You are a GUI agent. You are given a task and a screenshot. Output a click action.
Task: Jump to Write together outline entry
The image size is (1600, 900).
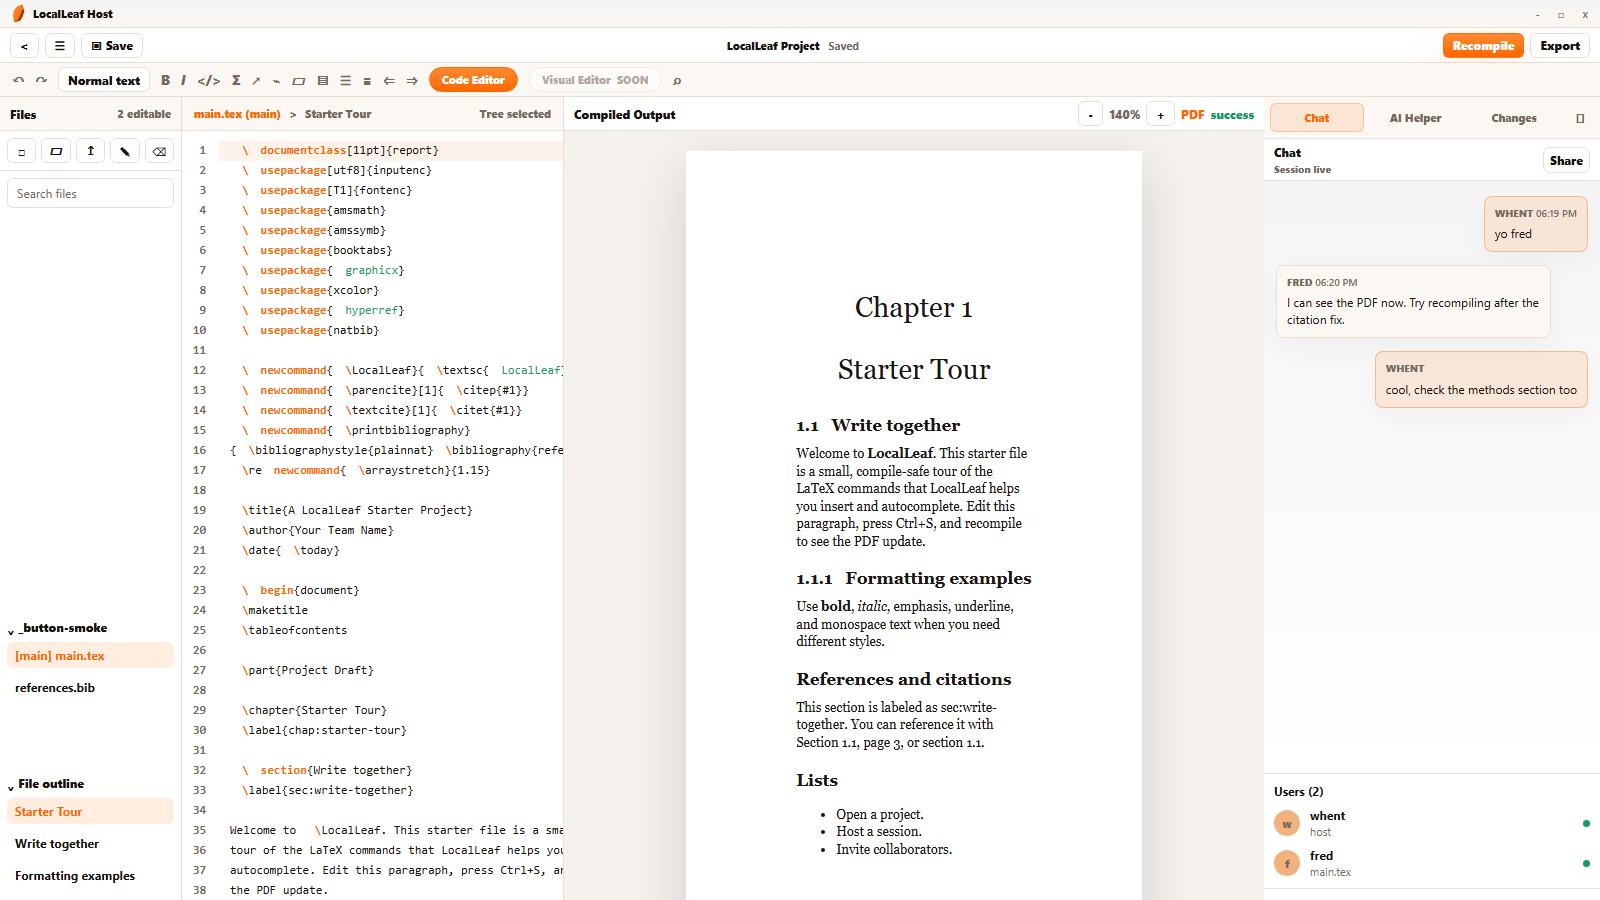click(x=91, y=844)
